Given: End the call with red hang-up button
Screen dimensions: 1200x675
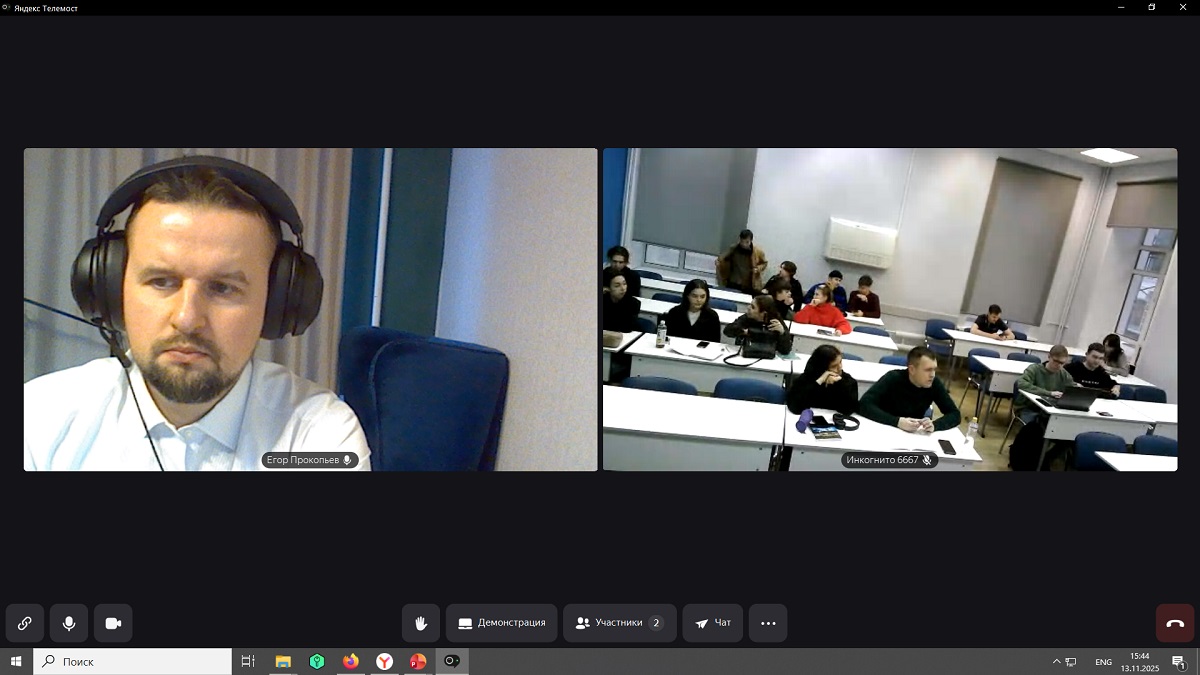Looking at the screenshot, I should coord(1175,623).
